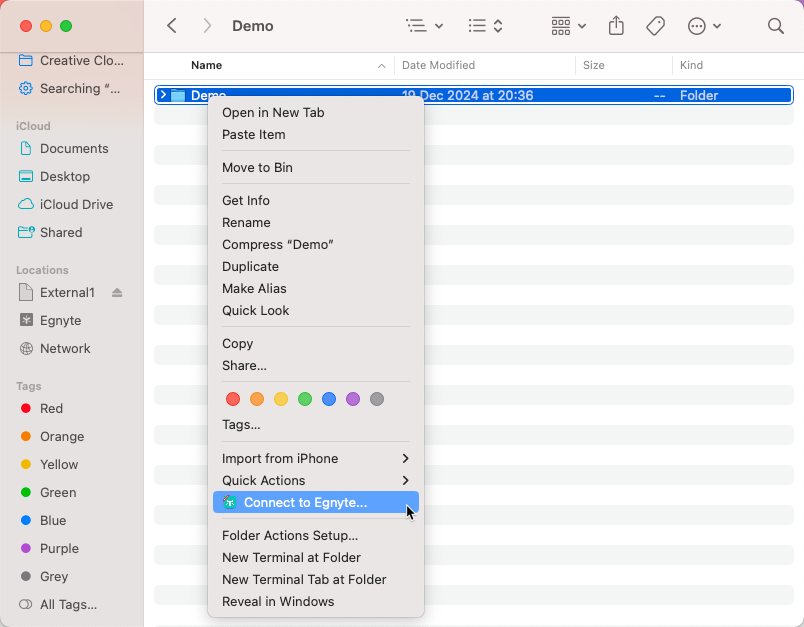
Task: Choose New Terminal Tab at Folder
Action: (316, 579)
